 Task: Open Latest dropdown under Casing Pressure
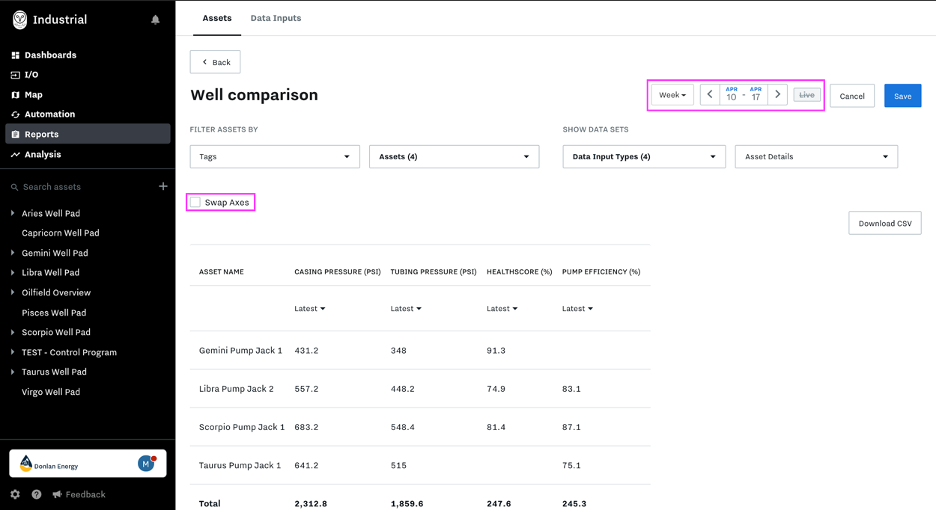coord(310,309)
